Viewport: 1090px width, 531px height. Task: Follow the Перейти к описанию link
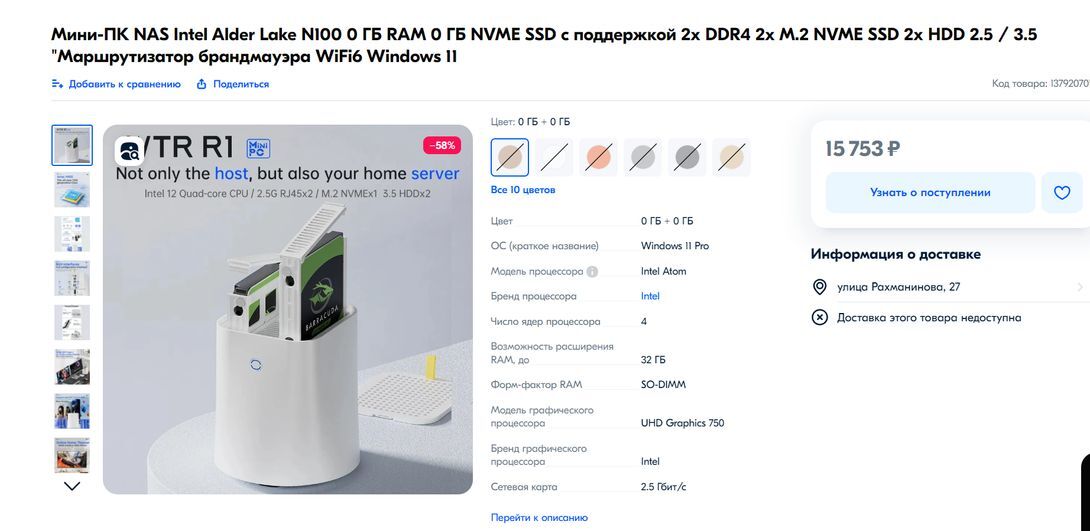[x=539, y=518]
